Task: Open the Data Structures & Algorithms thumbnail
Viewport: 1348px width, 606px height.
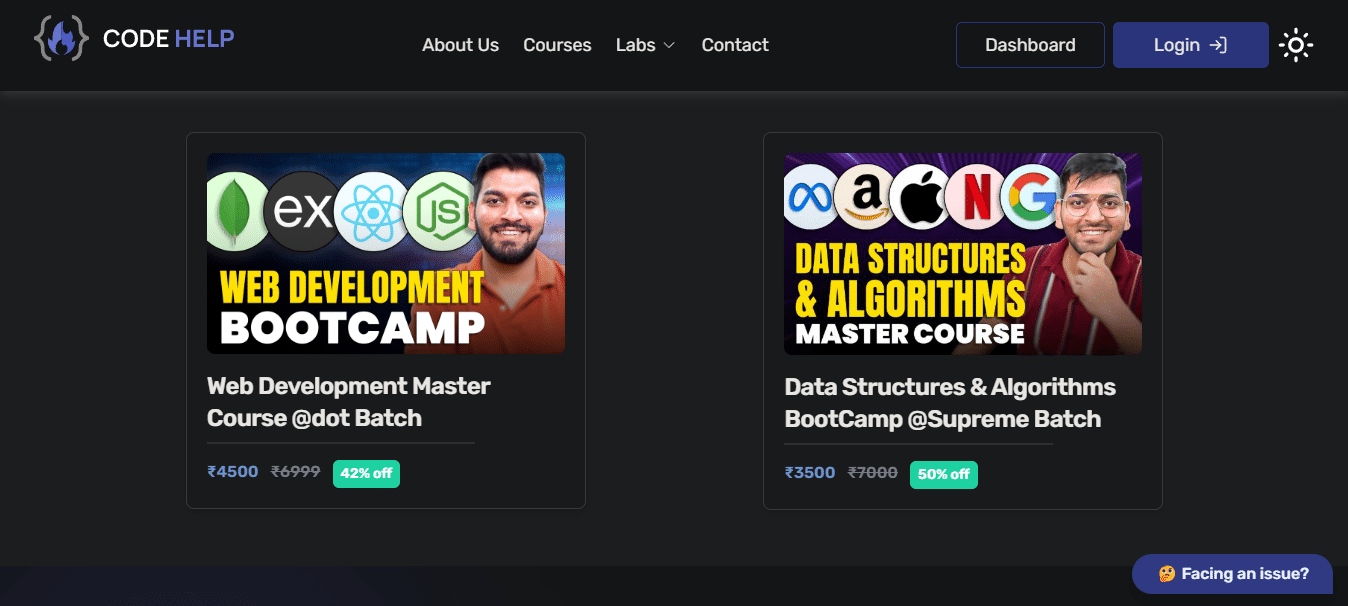Action: pyautogui.click(x=963, y=254)
